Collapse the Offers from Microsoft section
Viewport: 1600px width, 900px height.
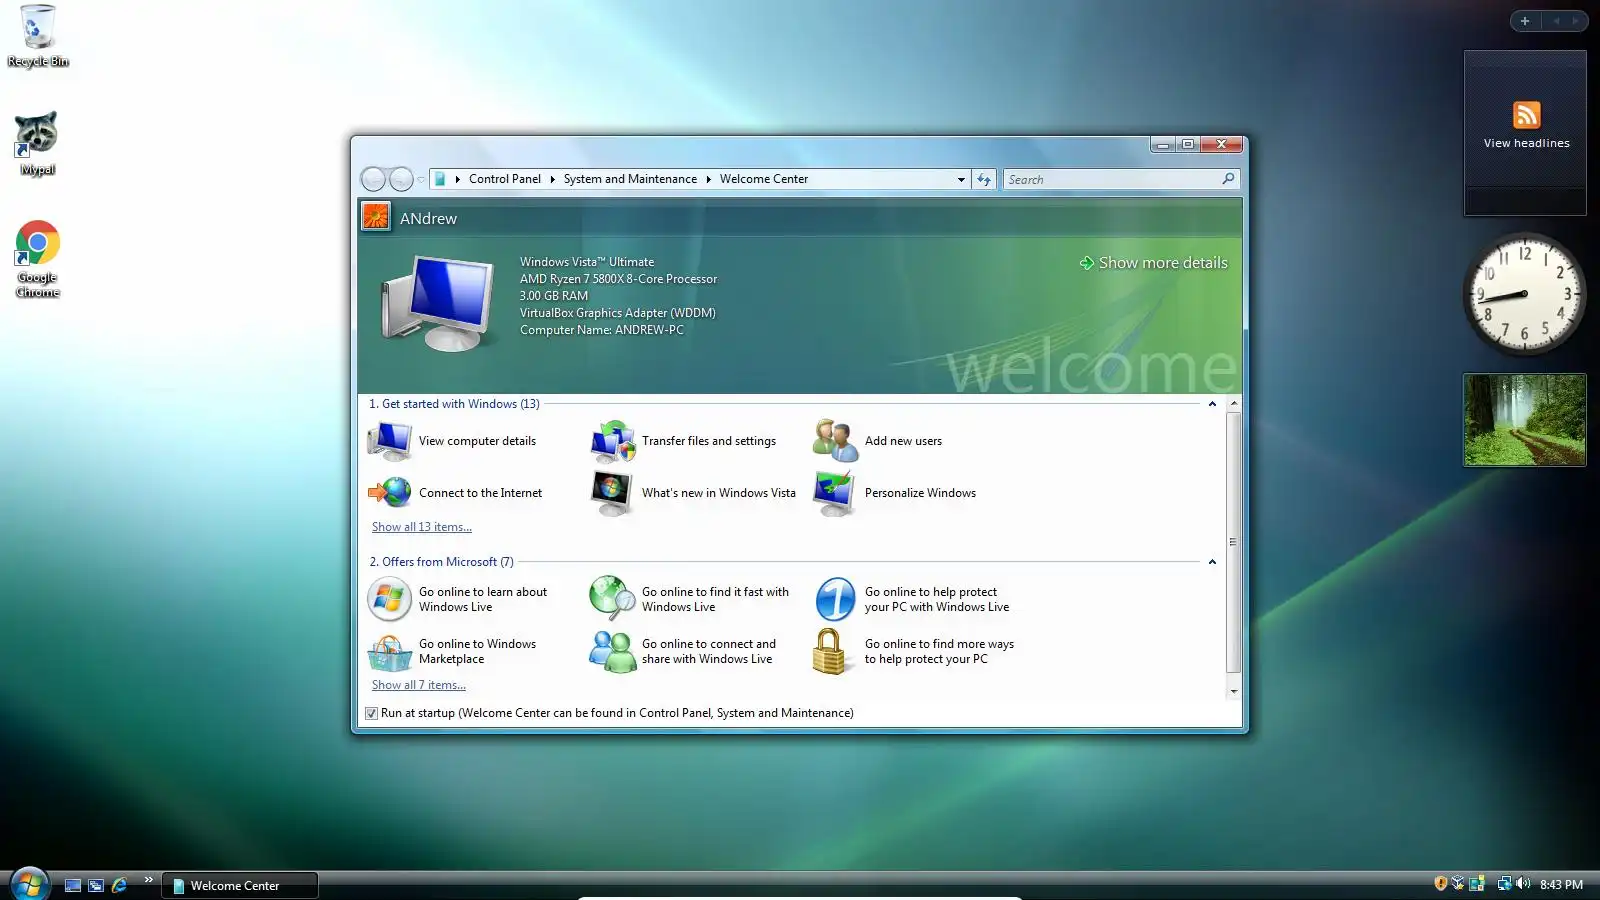(x=1212, y=562)
